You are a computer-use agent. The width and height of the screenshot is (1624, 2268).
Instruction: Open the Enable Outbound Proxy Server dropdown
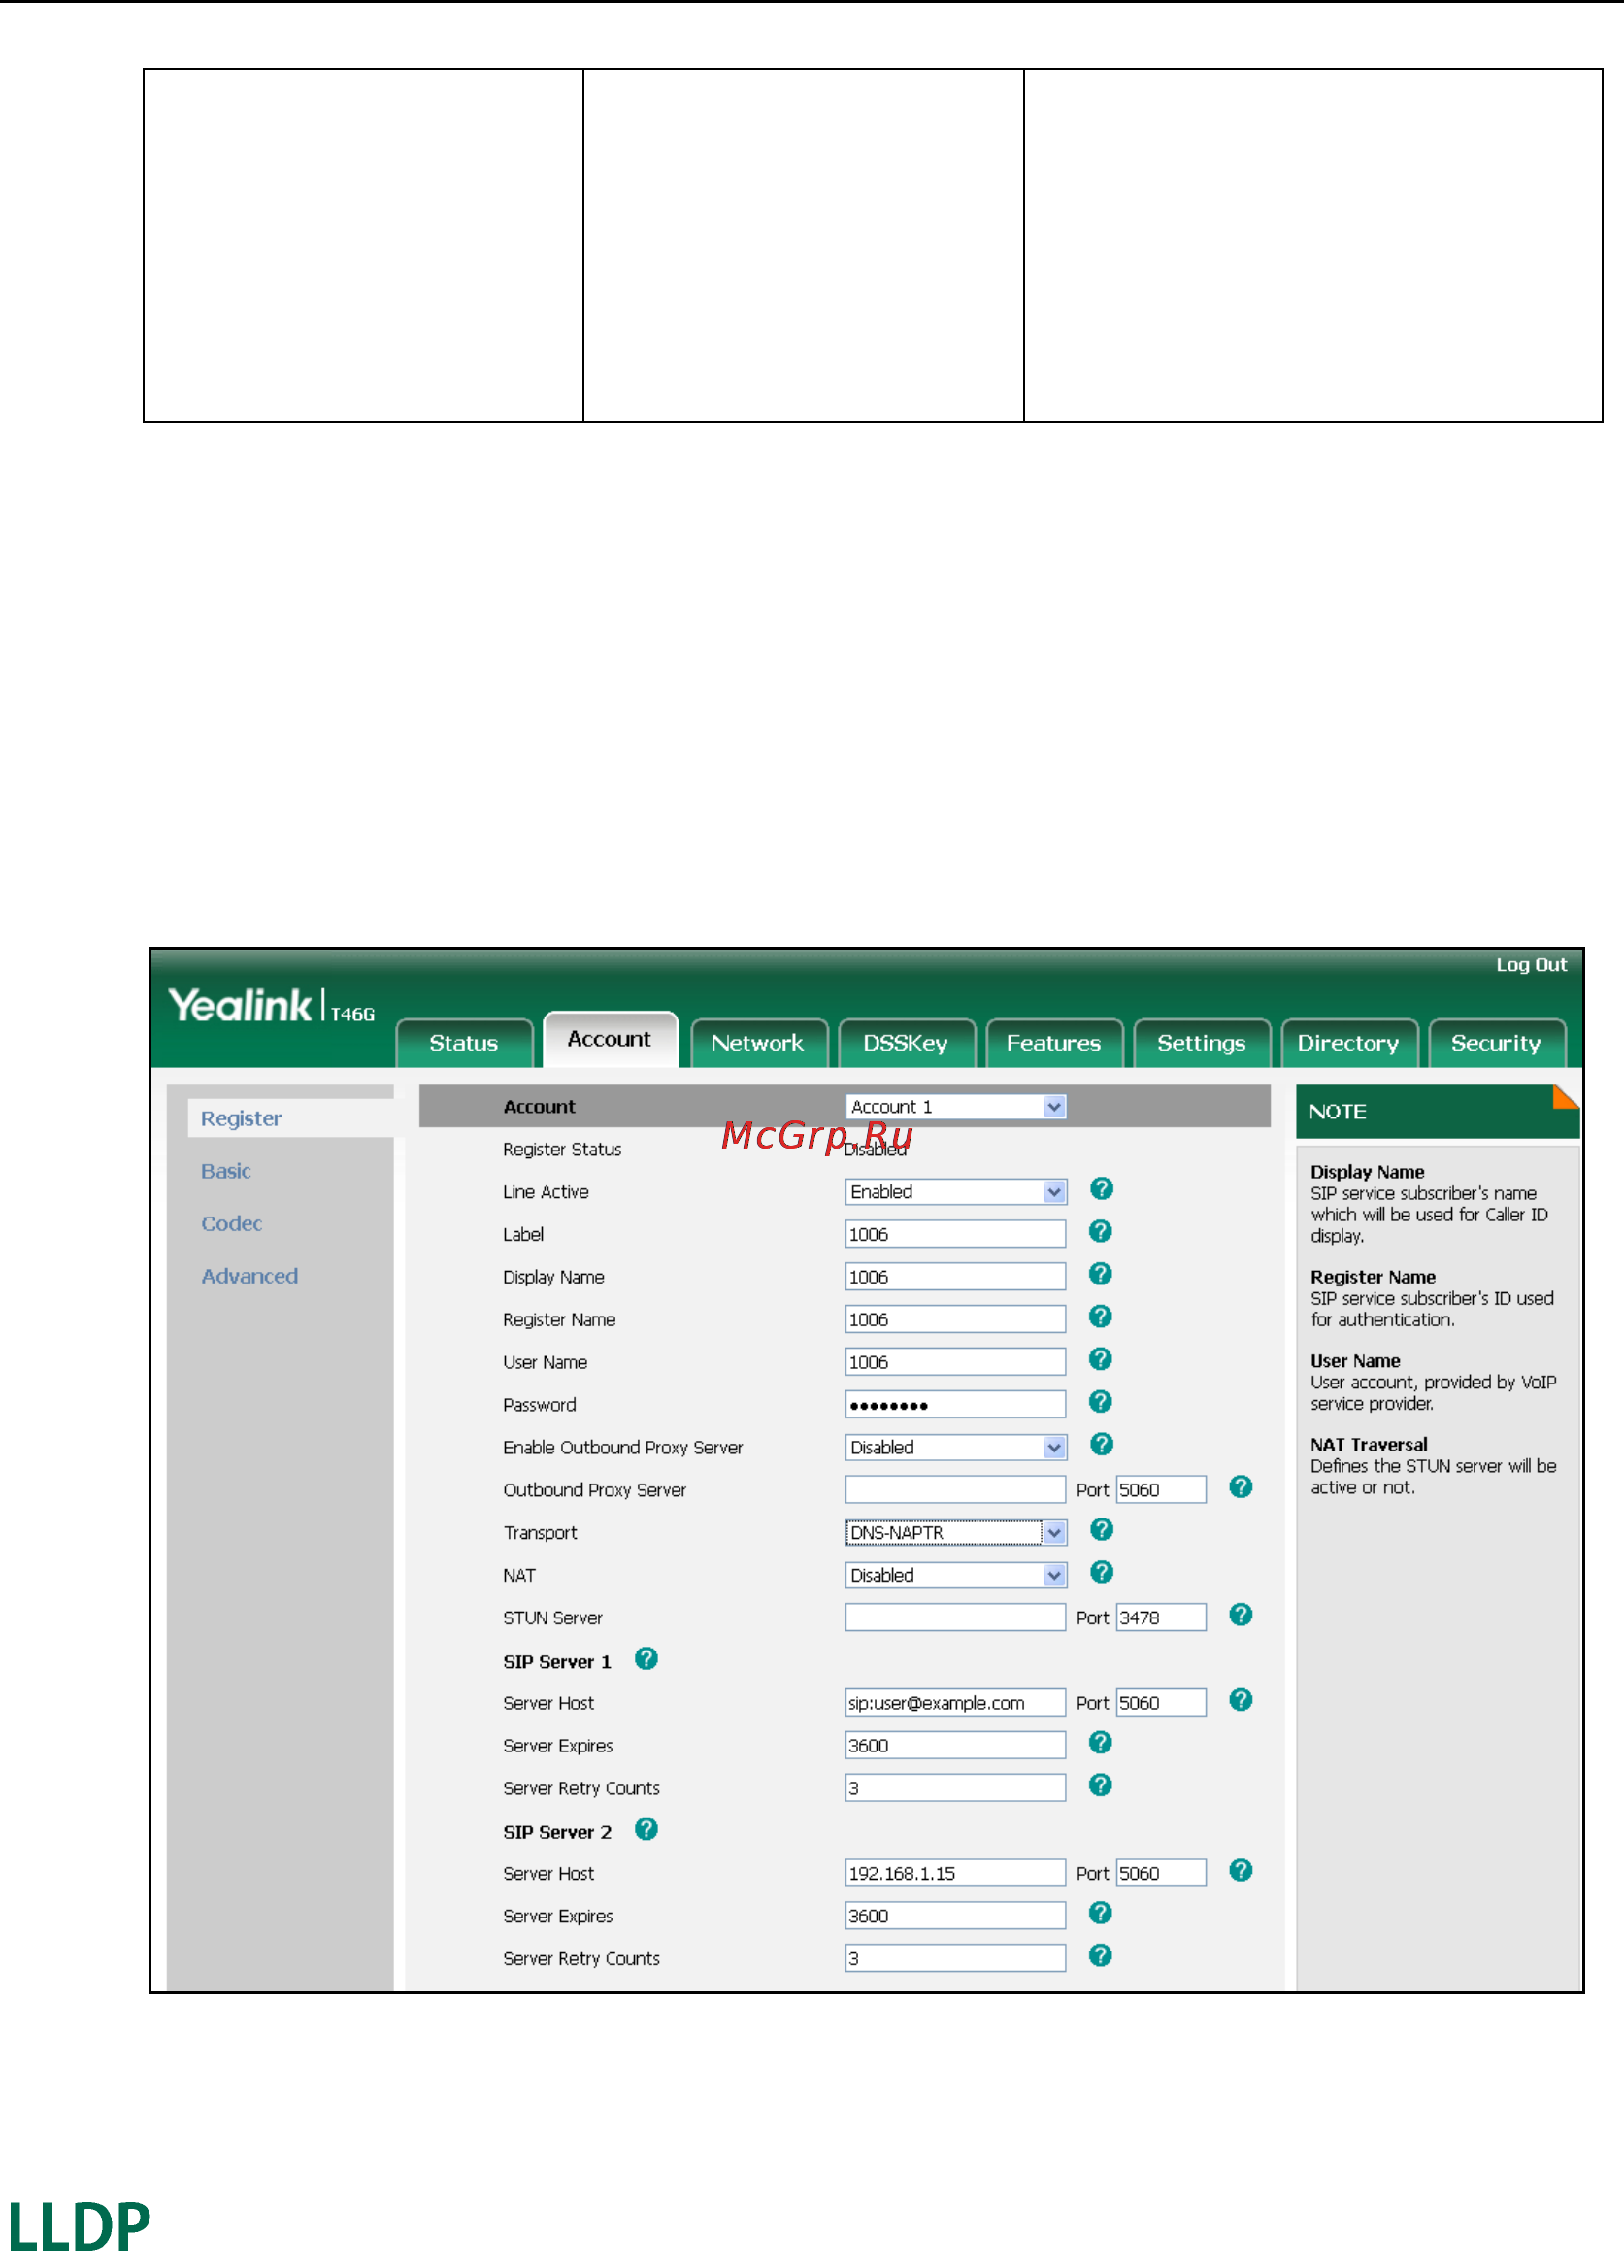click(956, 1448)
